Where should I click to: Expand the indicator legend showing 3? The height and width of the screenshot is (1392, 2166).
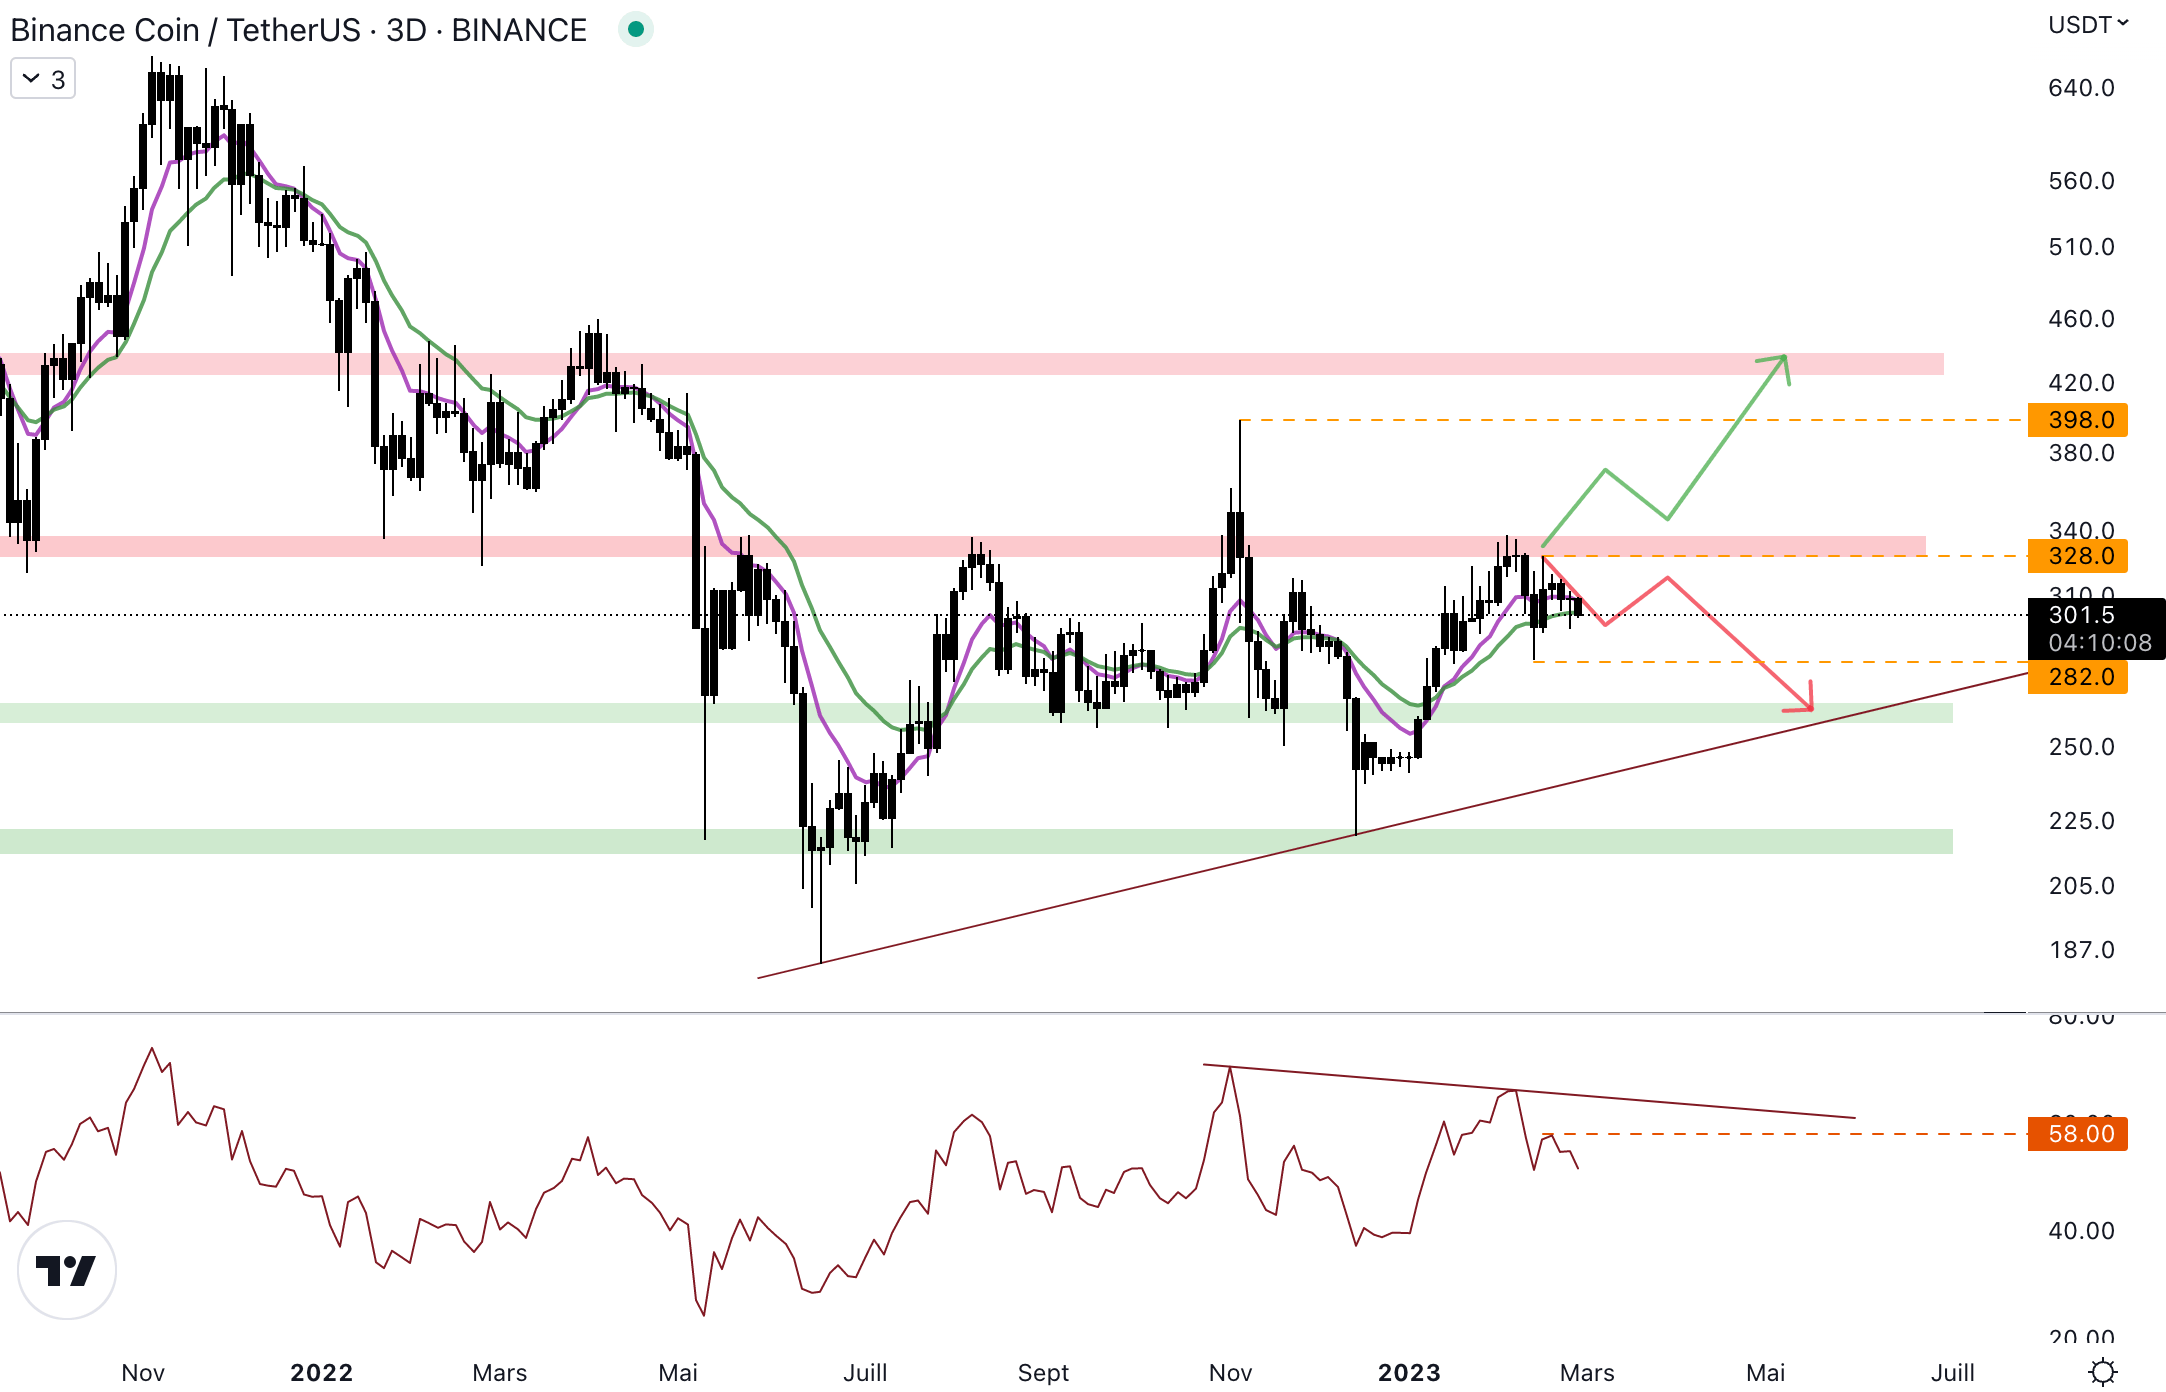click(x=43, y=79)
